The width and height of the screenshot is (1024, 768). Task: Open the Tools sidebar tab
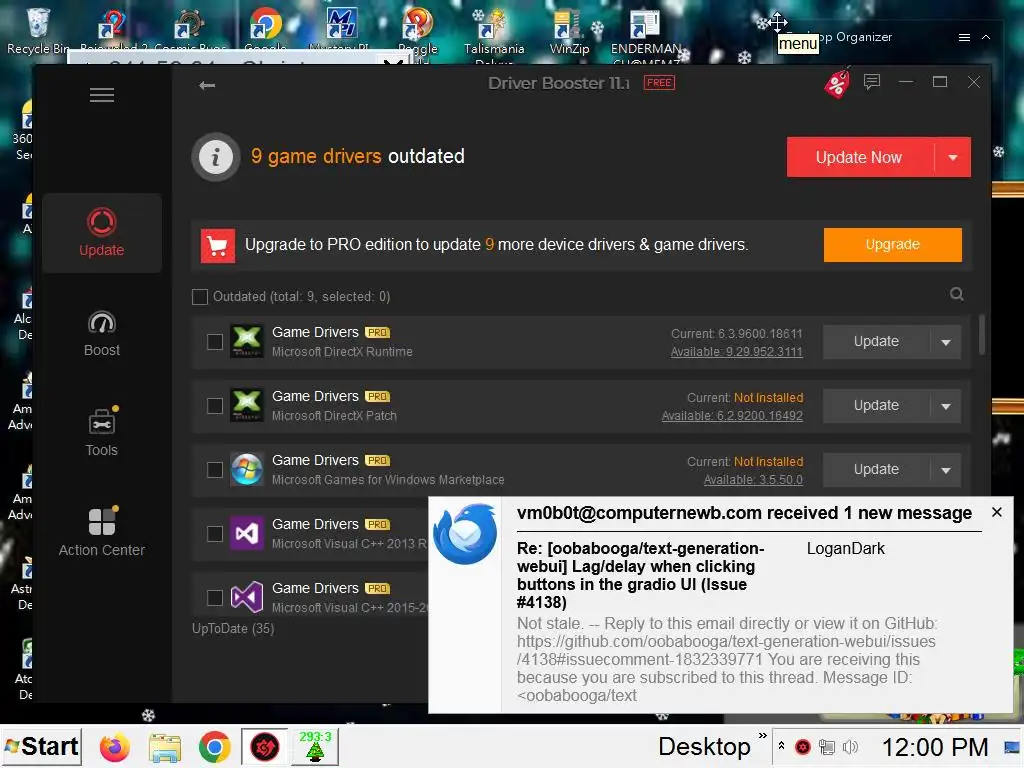[x=102, y=433]
